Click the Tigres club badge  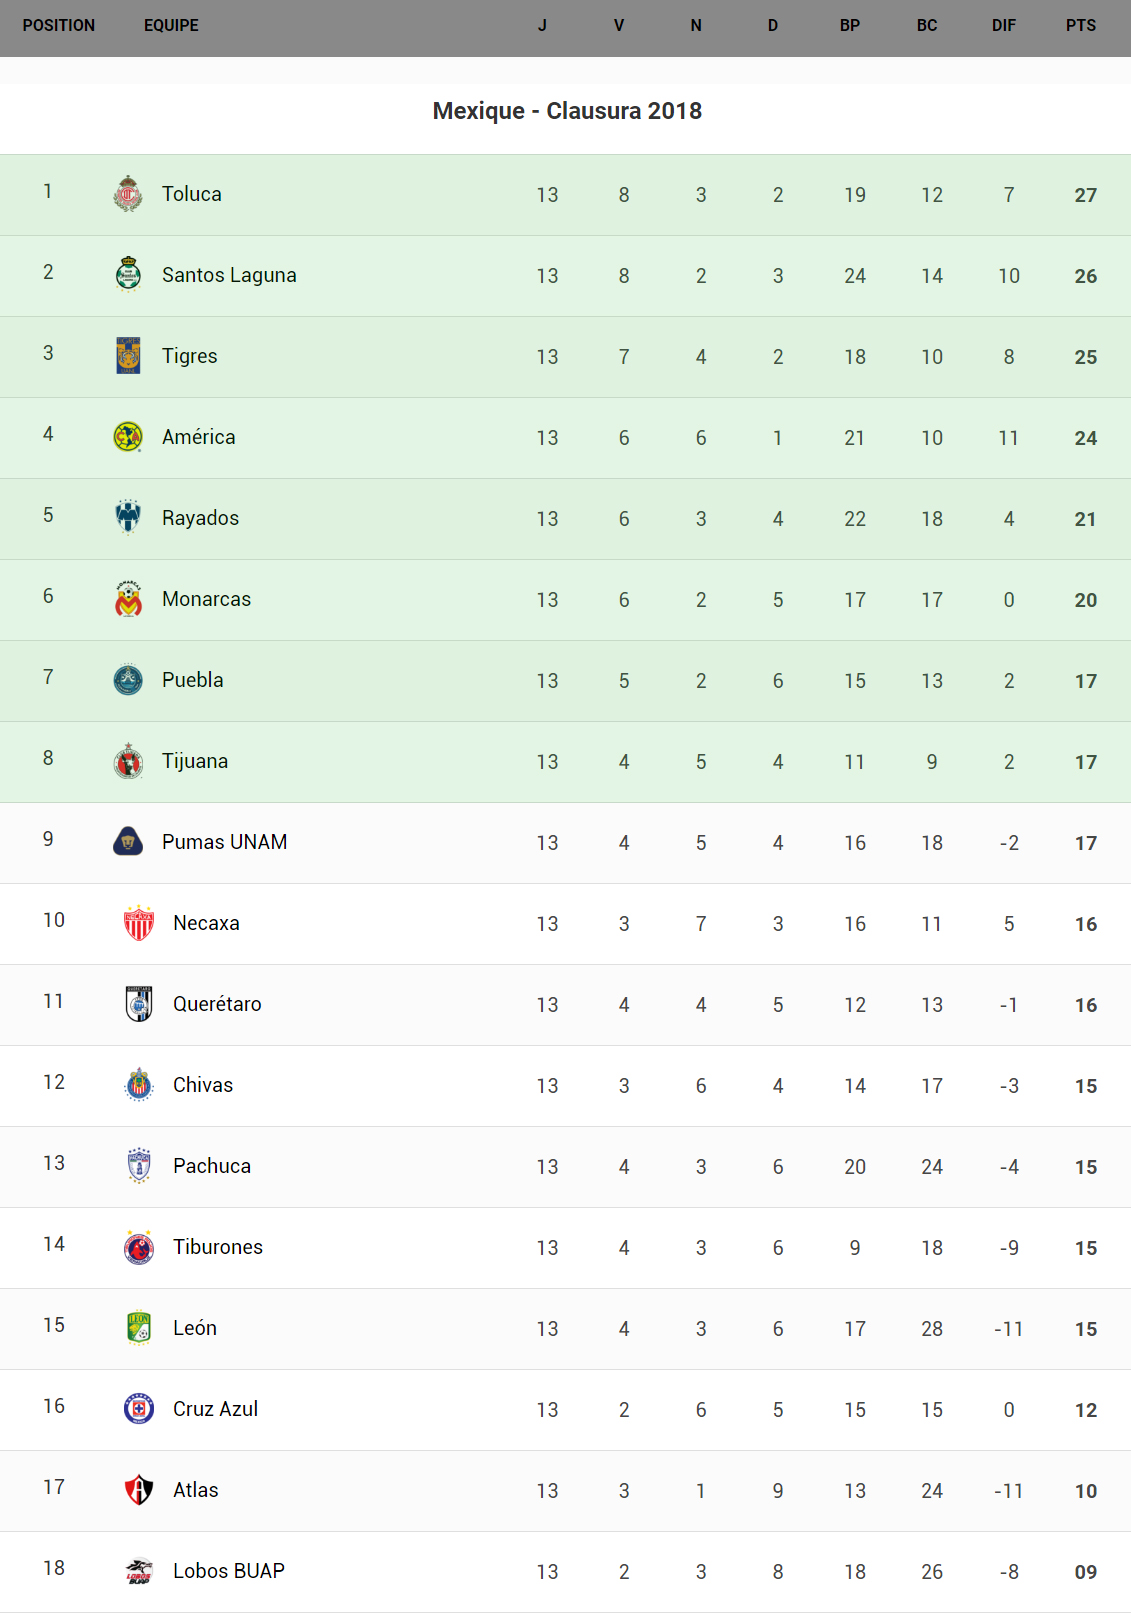[x=128, y=355]
